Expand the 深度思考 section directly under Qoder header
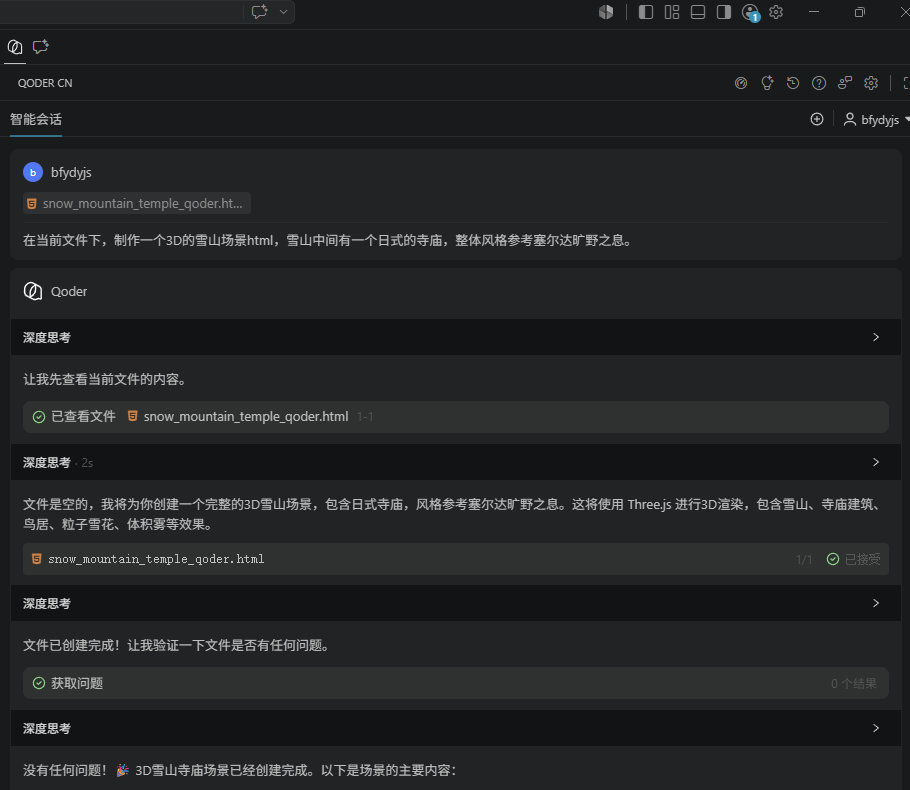This screenshot has width=910, height=790. 456,337
